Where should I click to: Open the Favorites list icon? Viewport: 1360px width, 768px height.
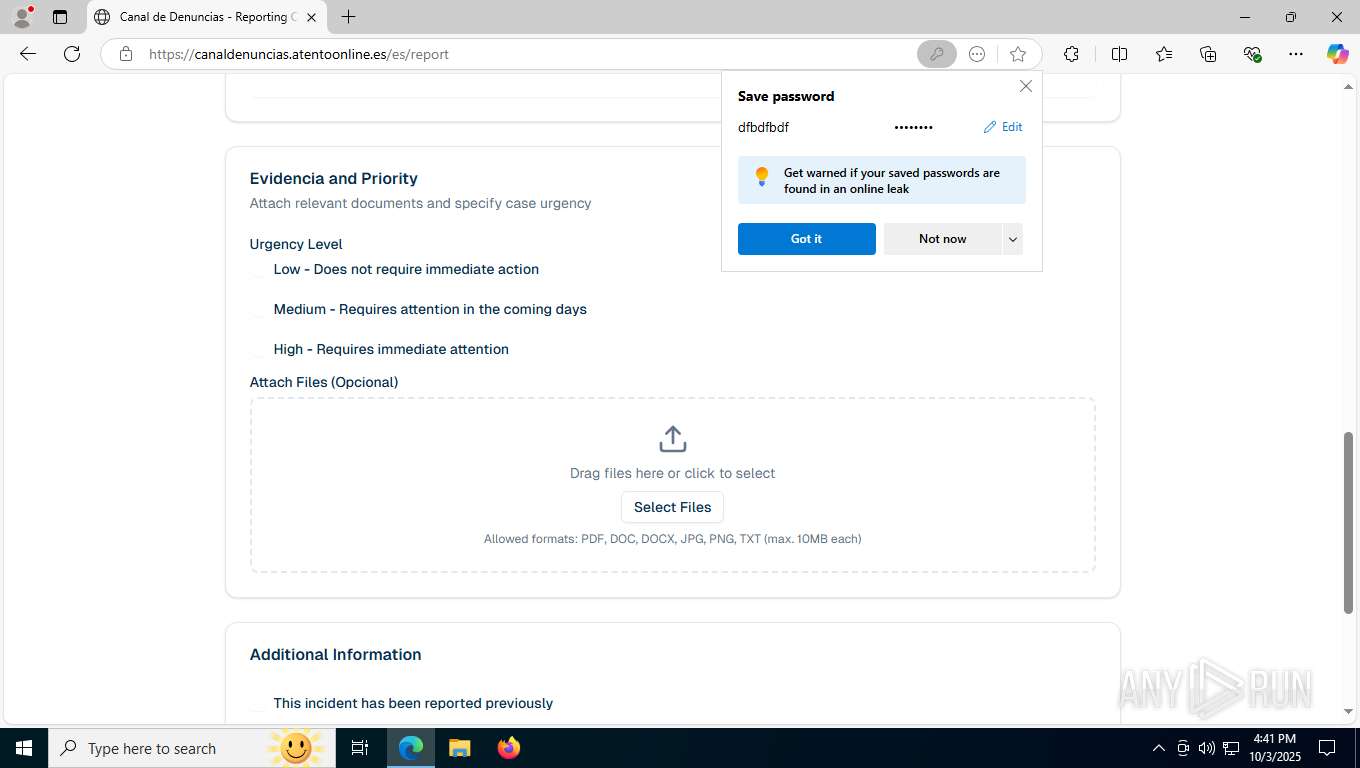pos(1164,54)
